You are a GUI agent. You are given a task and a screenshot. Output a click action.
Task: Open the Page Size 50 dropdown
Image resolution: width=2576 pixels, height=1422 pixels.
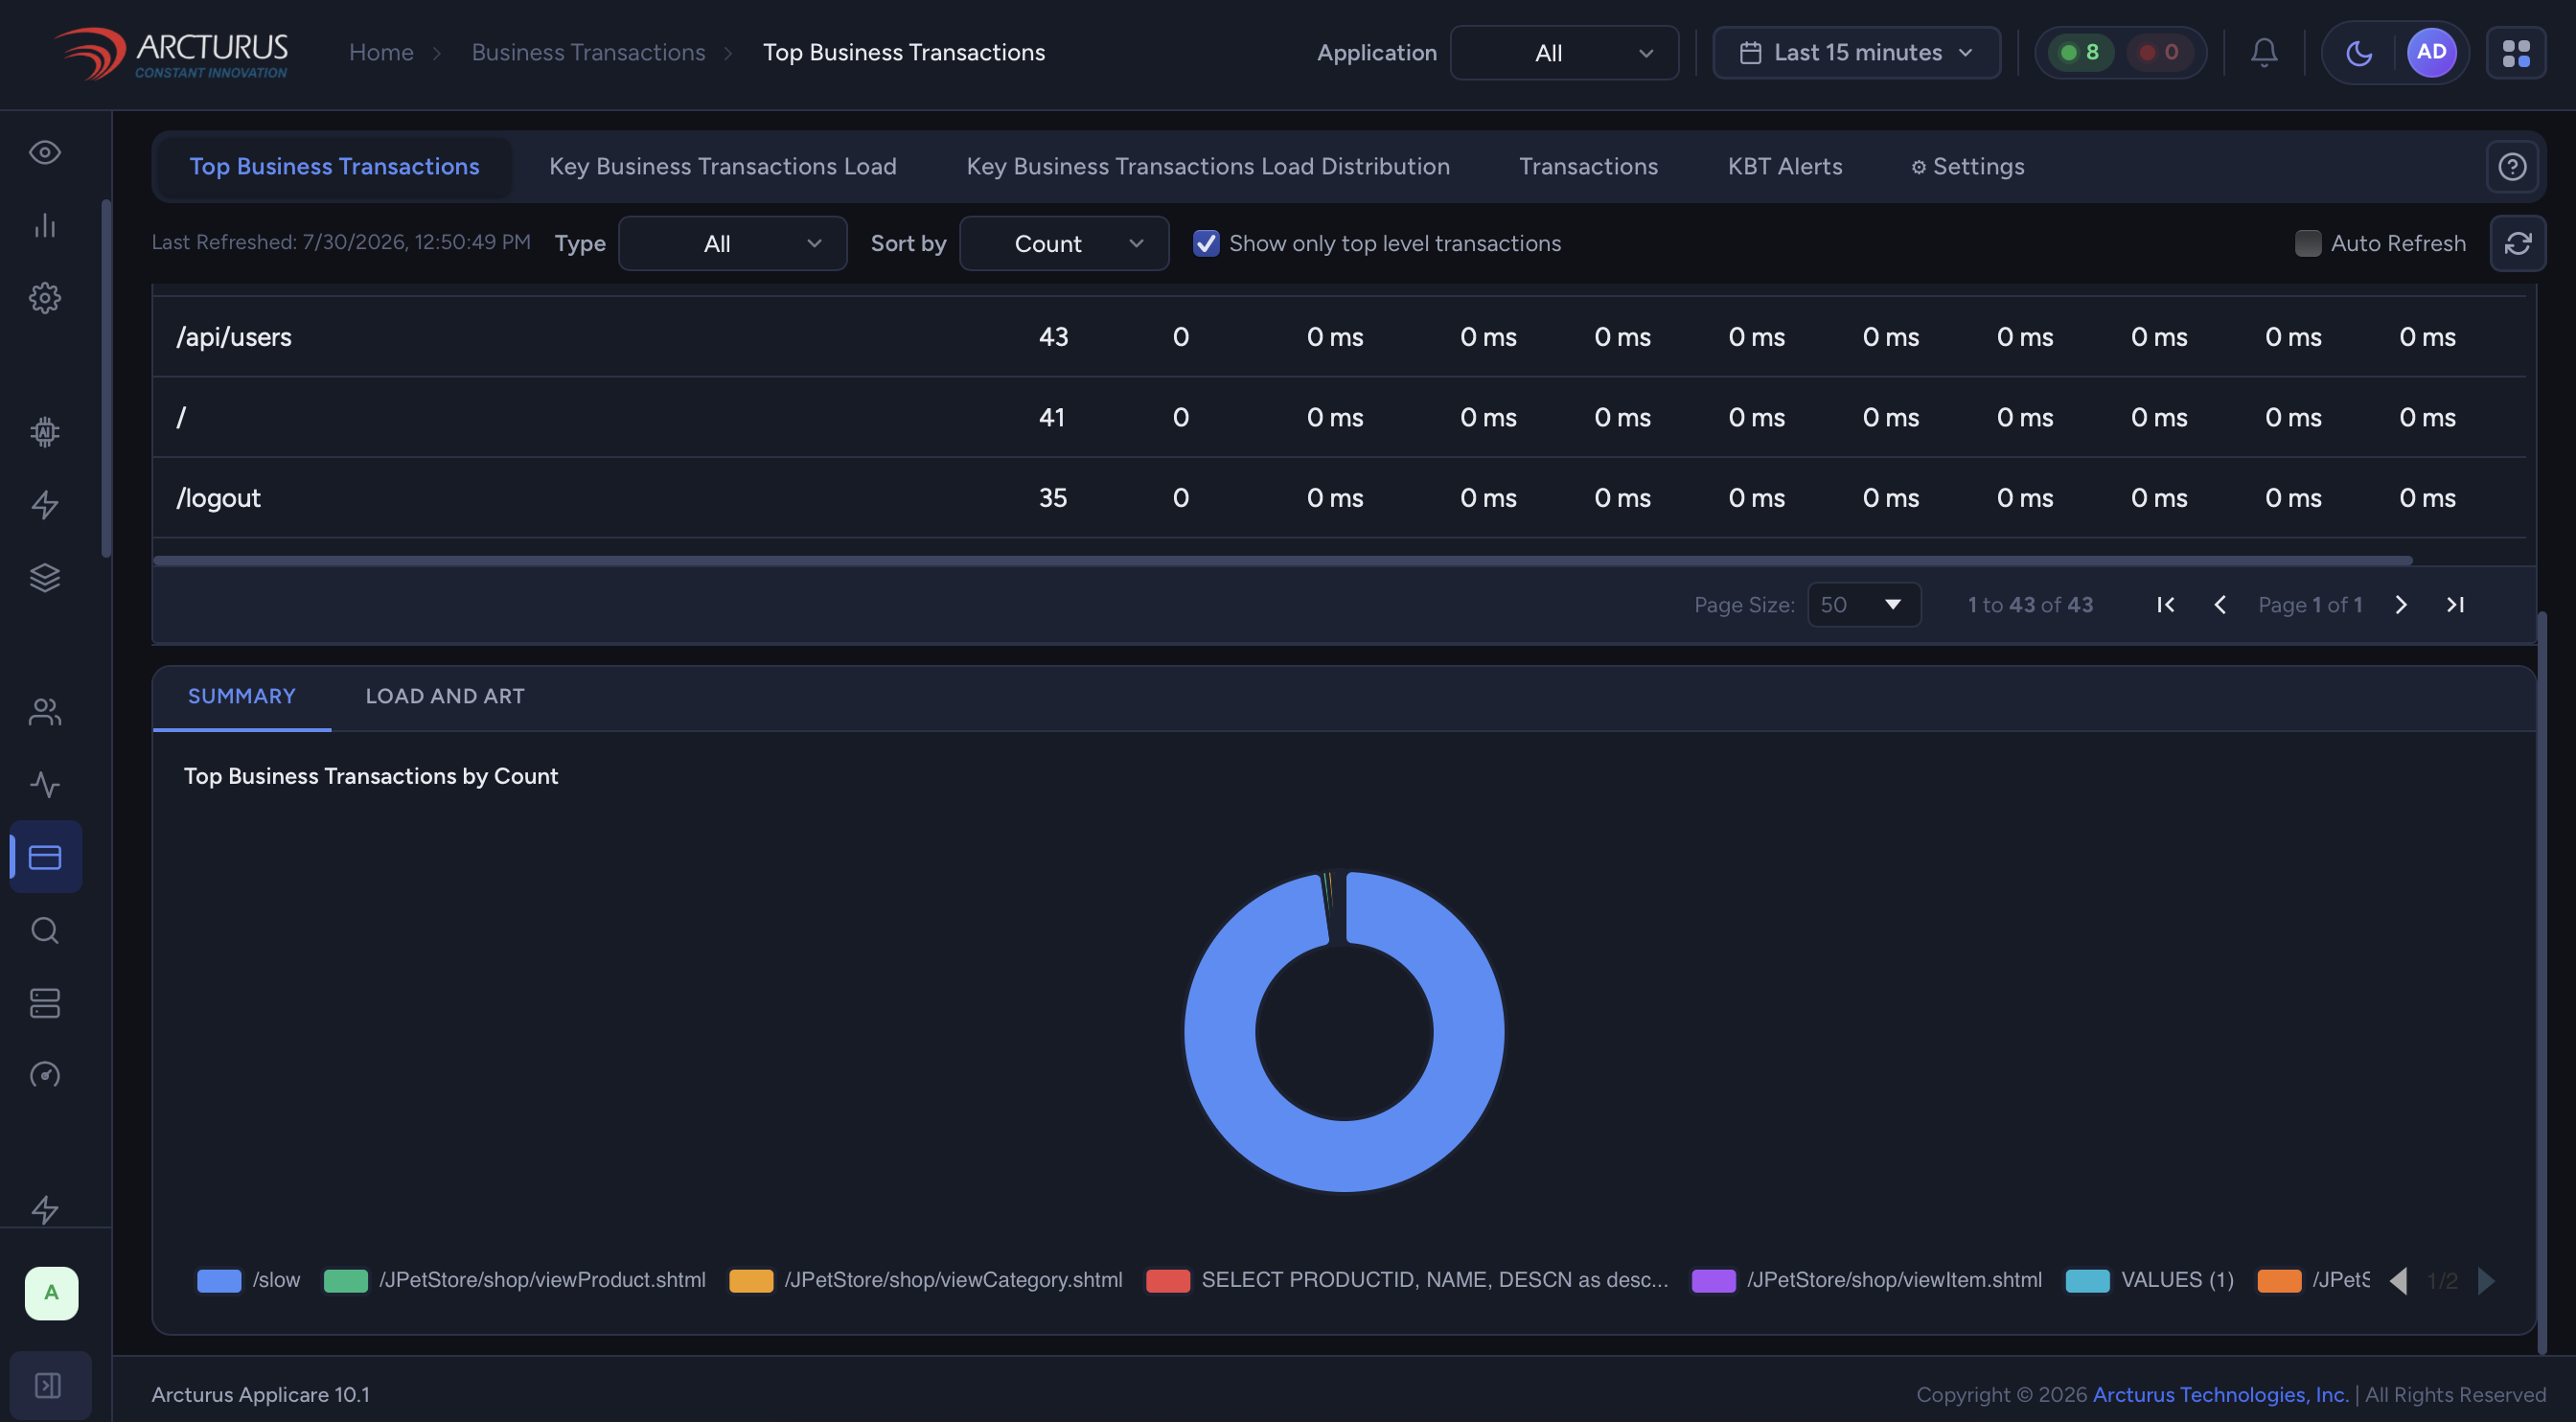1864,605
